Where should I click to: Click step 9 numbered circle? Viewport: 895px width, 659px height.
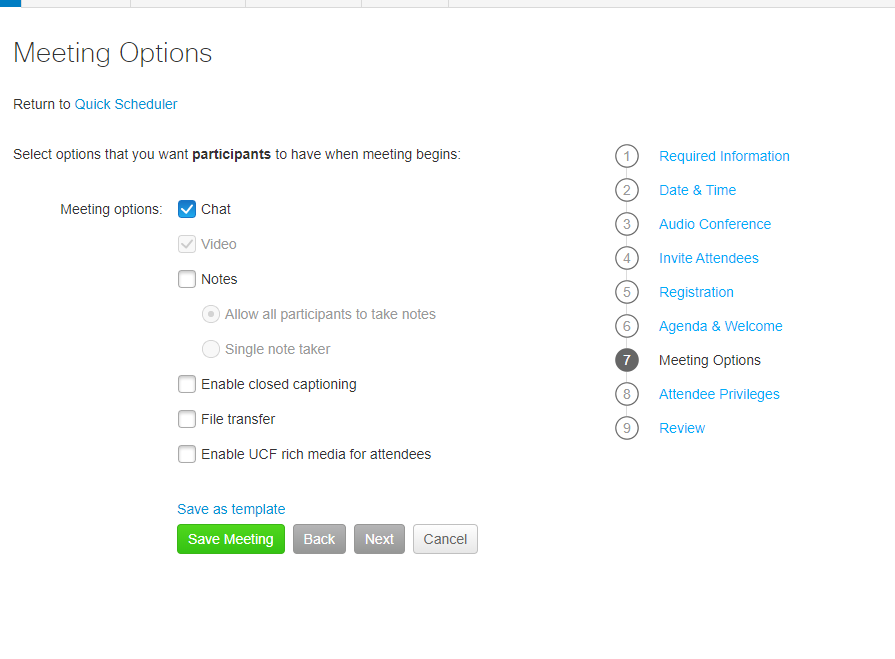(x=627, y=428)
